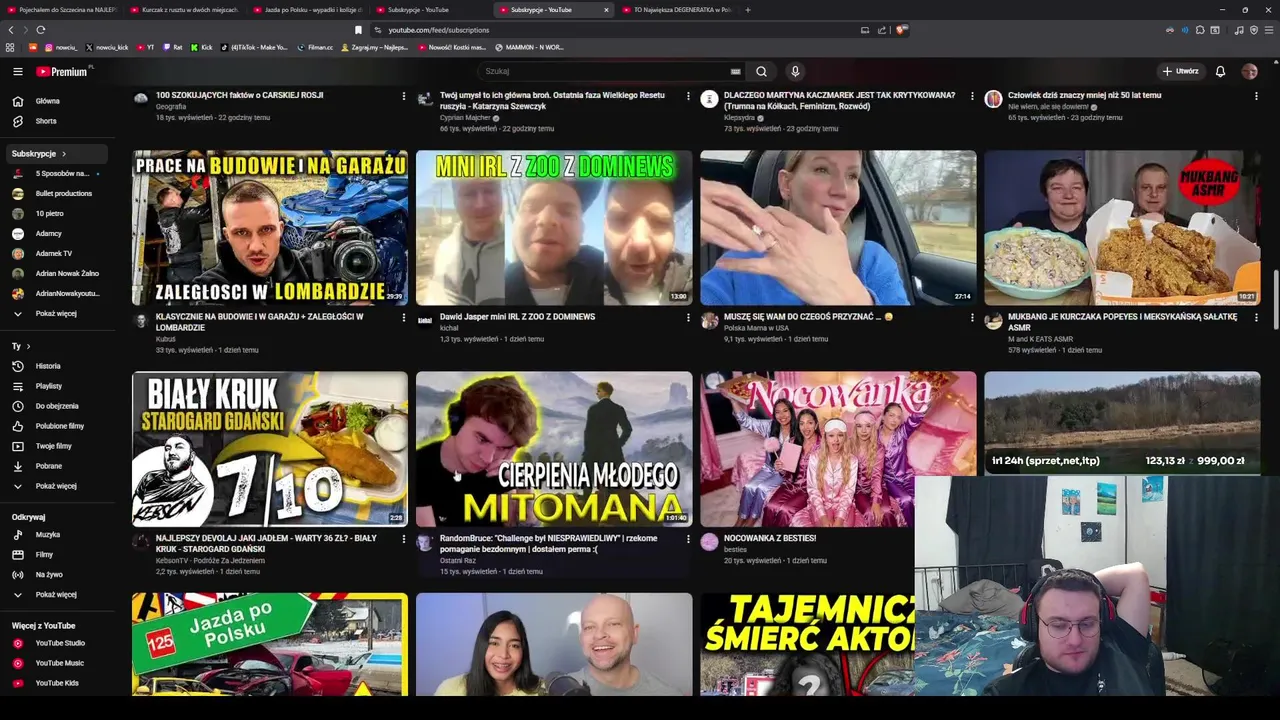
Task: Open Do obejrzenia watch later list
Action: [x=55, y=406]
